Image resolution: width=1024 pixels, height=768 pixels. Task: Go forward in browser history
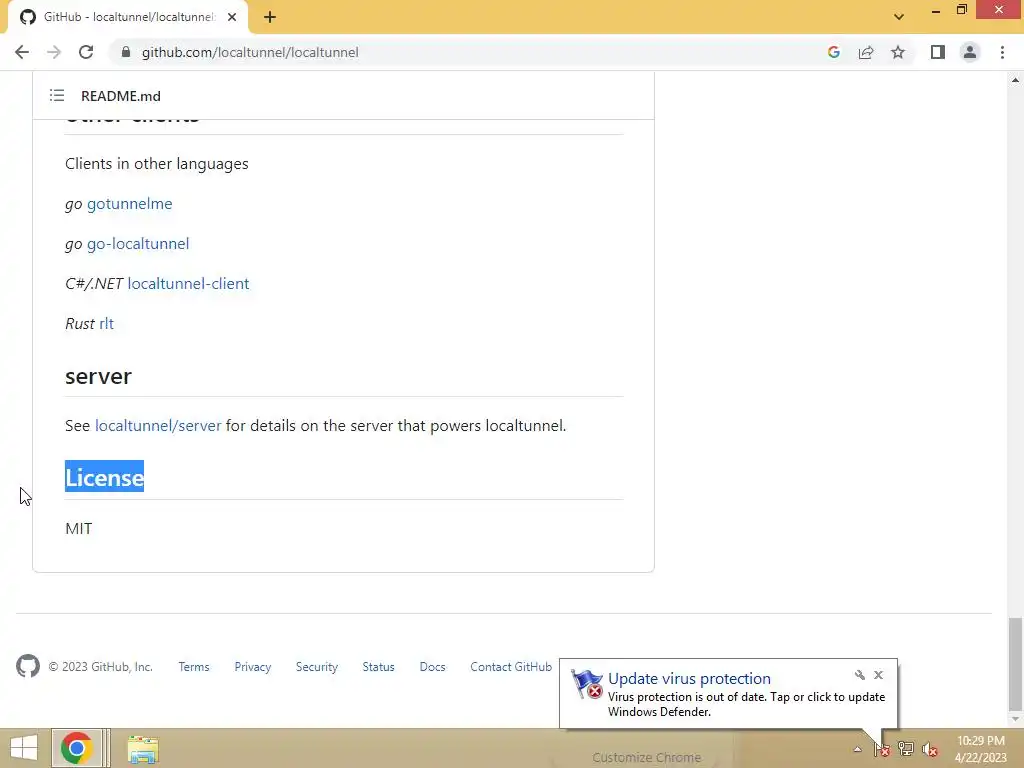(x=54, y=52)
